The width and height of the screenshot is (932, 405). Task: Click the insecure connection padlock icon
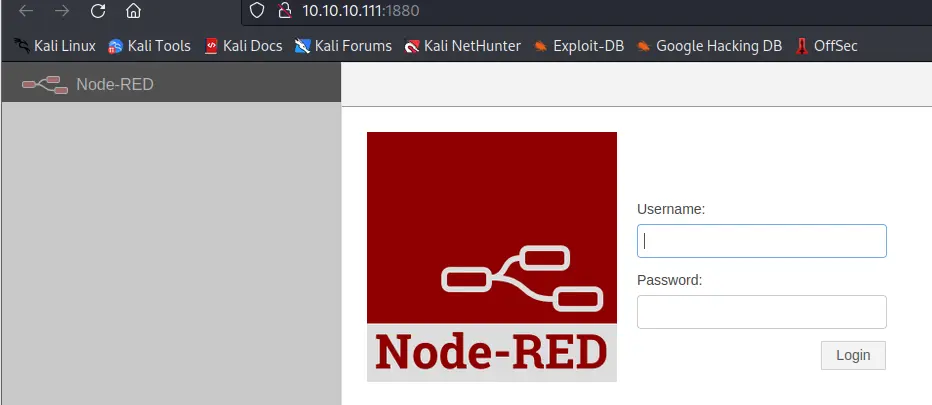(285, 10)
